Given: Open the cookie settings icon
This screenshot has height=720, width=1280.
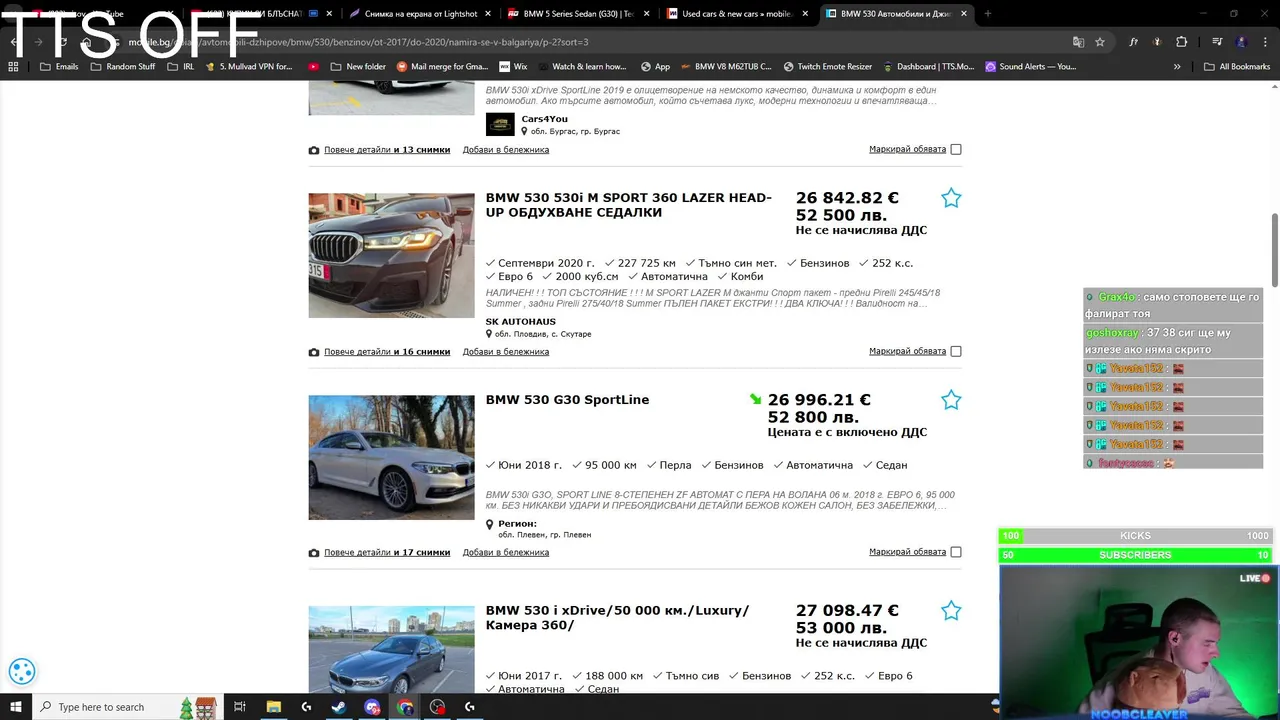Looking at the screenshot, I should point(22,672).
